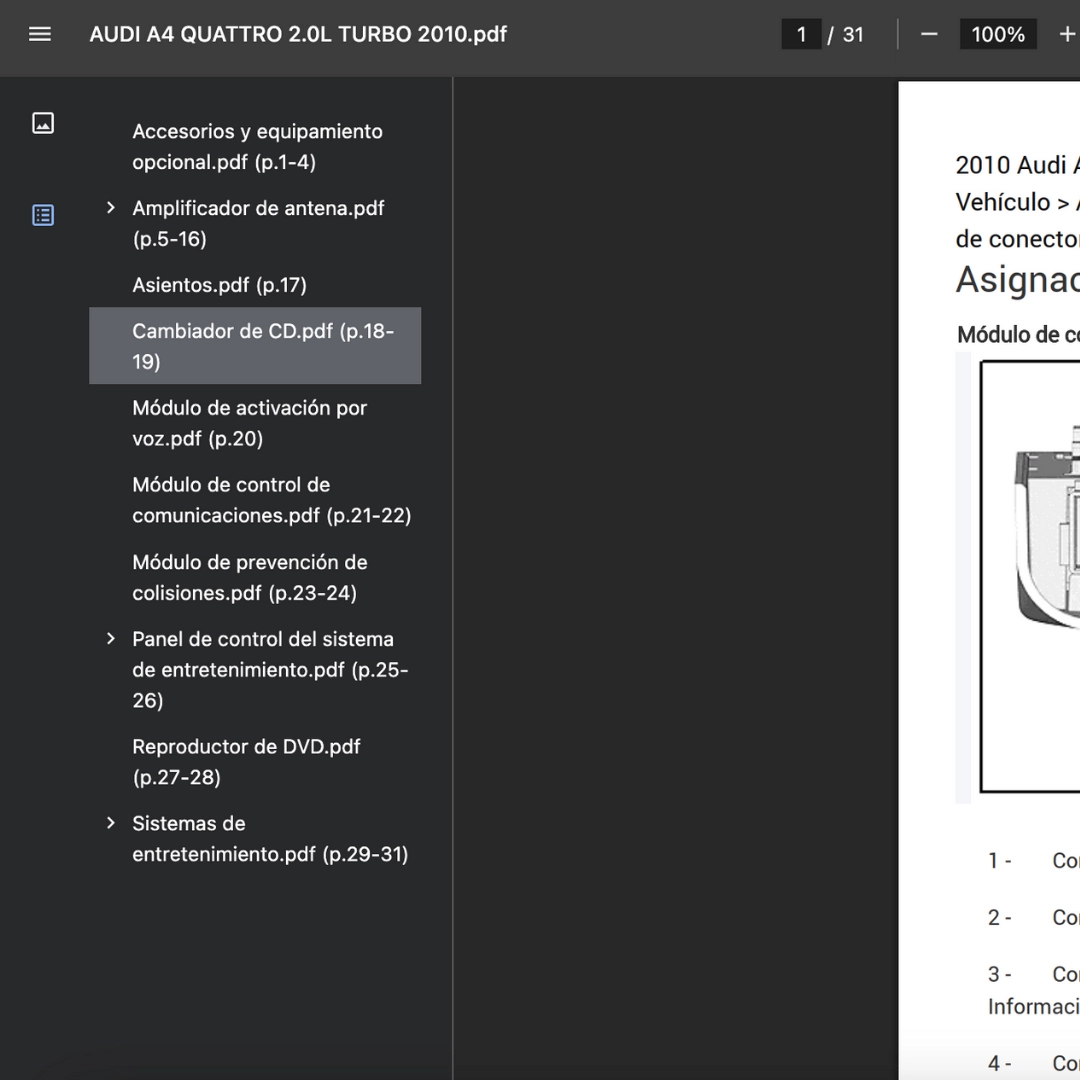The width and height of the screenshot is (1080, 1080).
Task: Toggle the sidebar with the hamburger menu icon
Action: pyautogui.click(x=40, y=34)
